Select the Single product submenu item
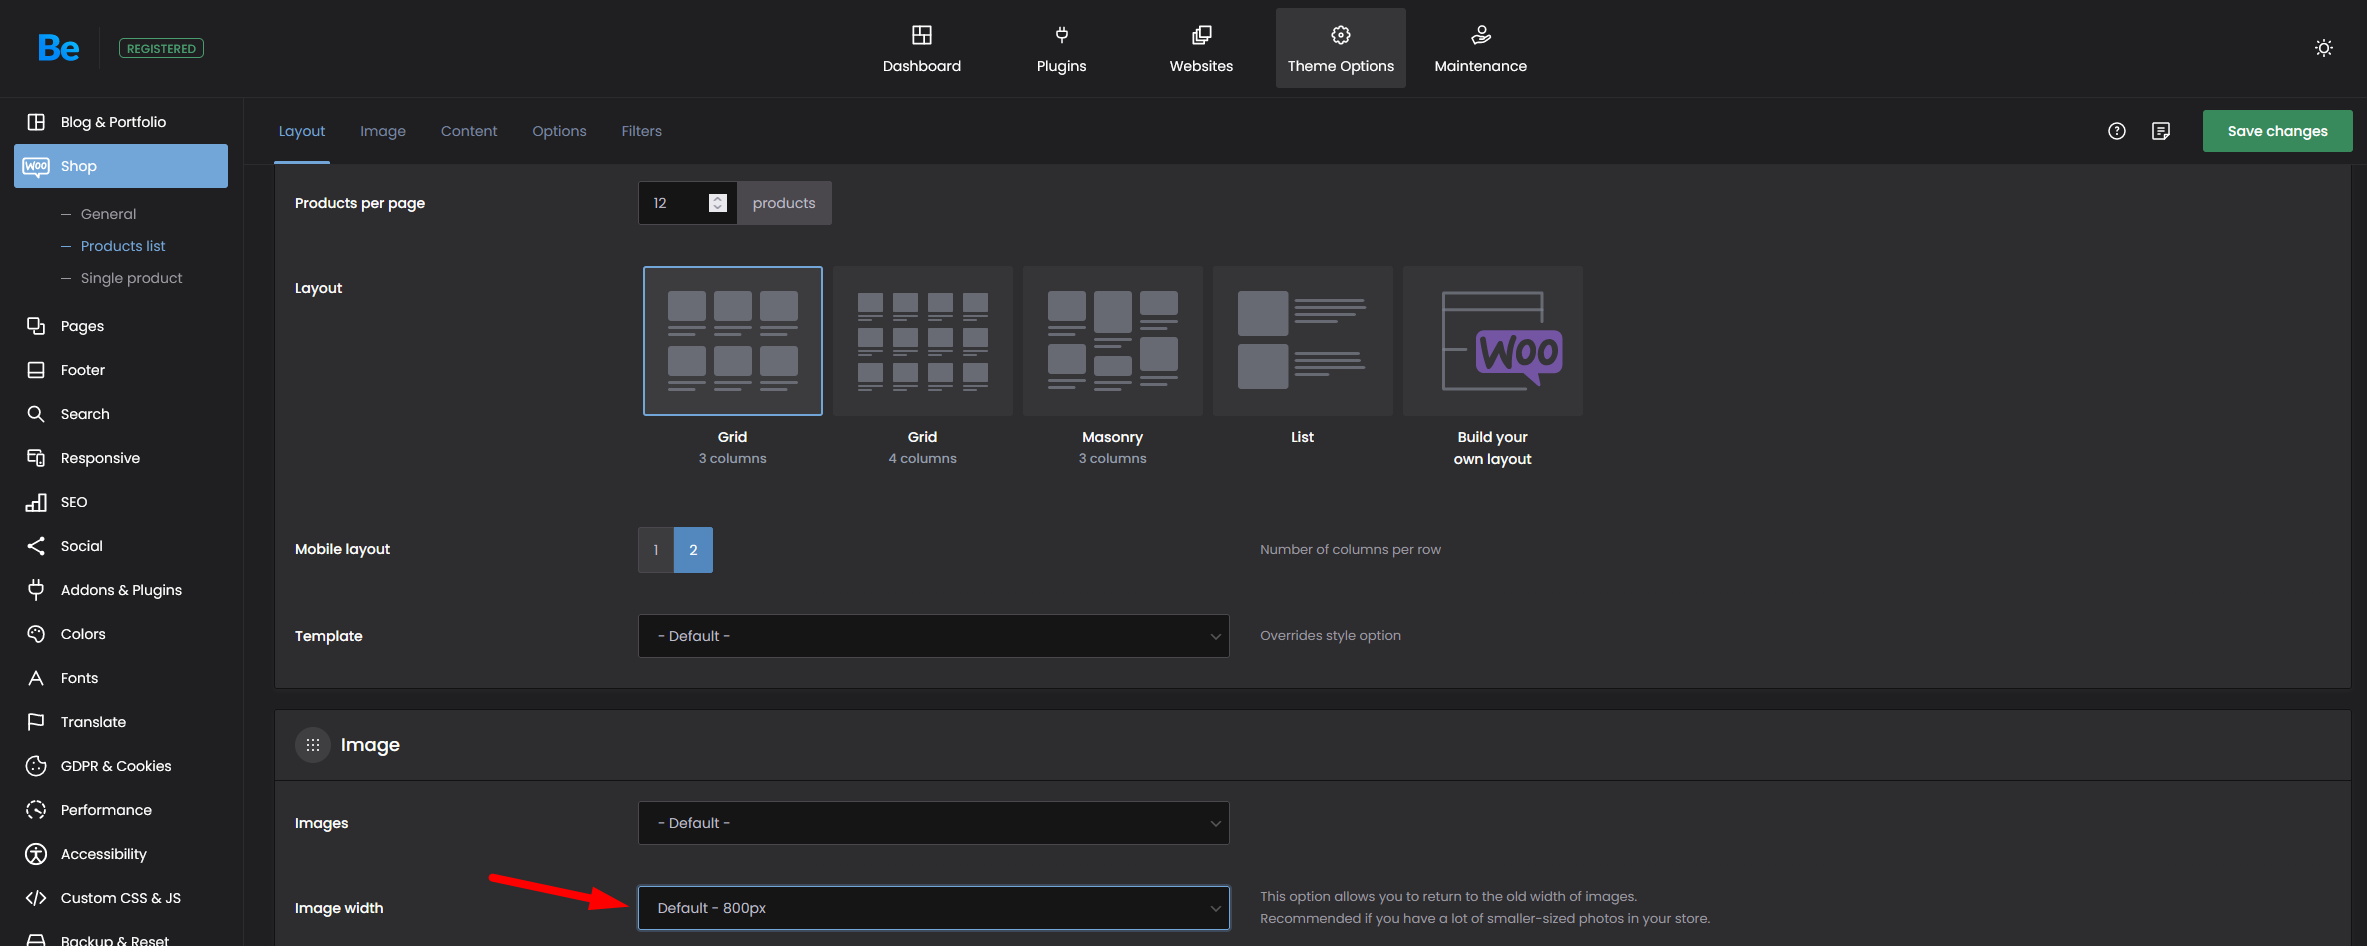This screenshot has height=946, width=2367. coord(131,278)
